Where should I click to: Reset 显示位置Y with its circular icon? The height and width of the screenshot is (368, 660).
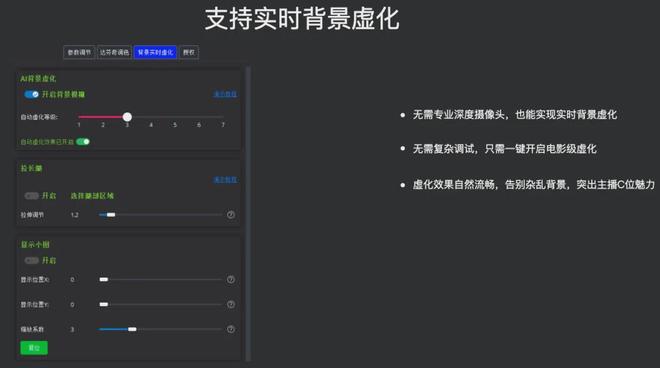(231, 304)
